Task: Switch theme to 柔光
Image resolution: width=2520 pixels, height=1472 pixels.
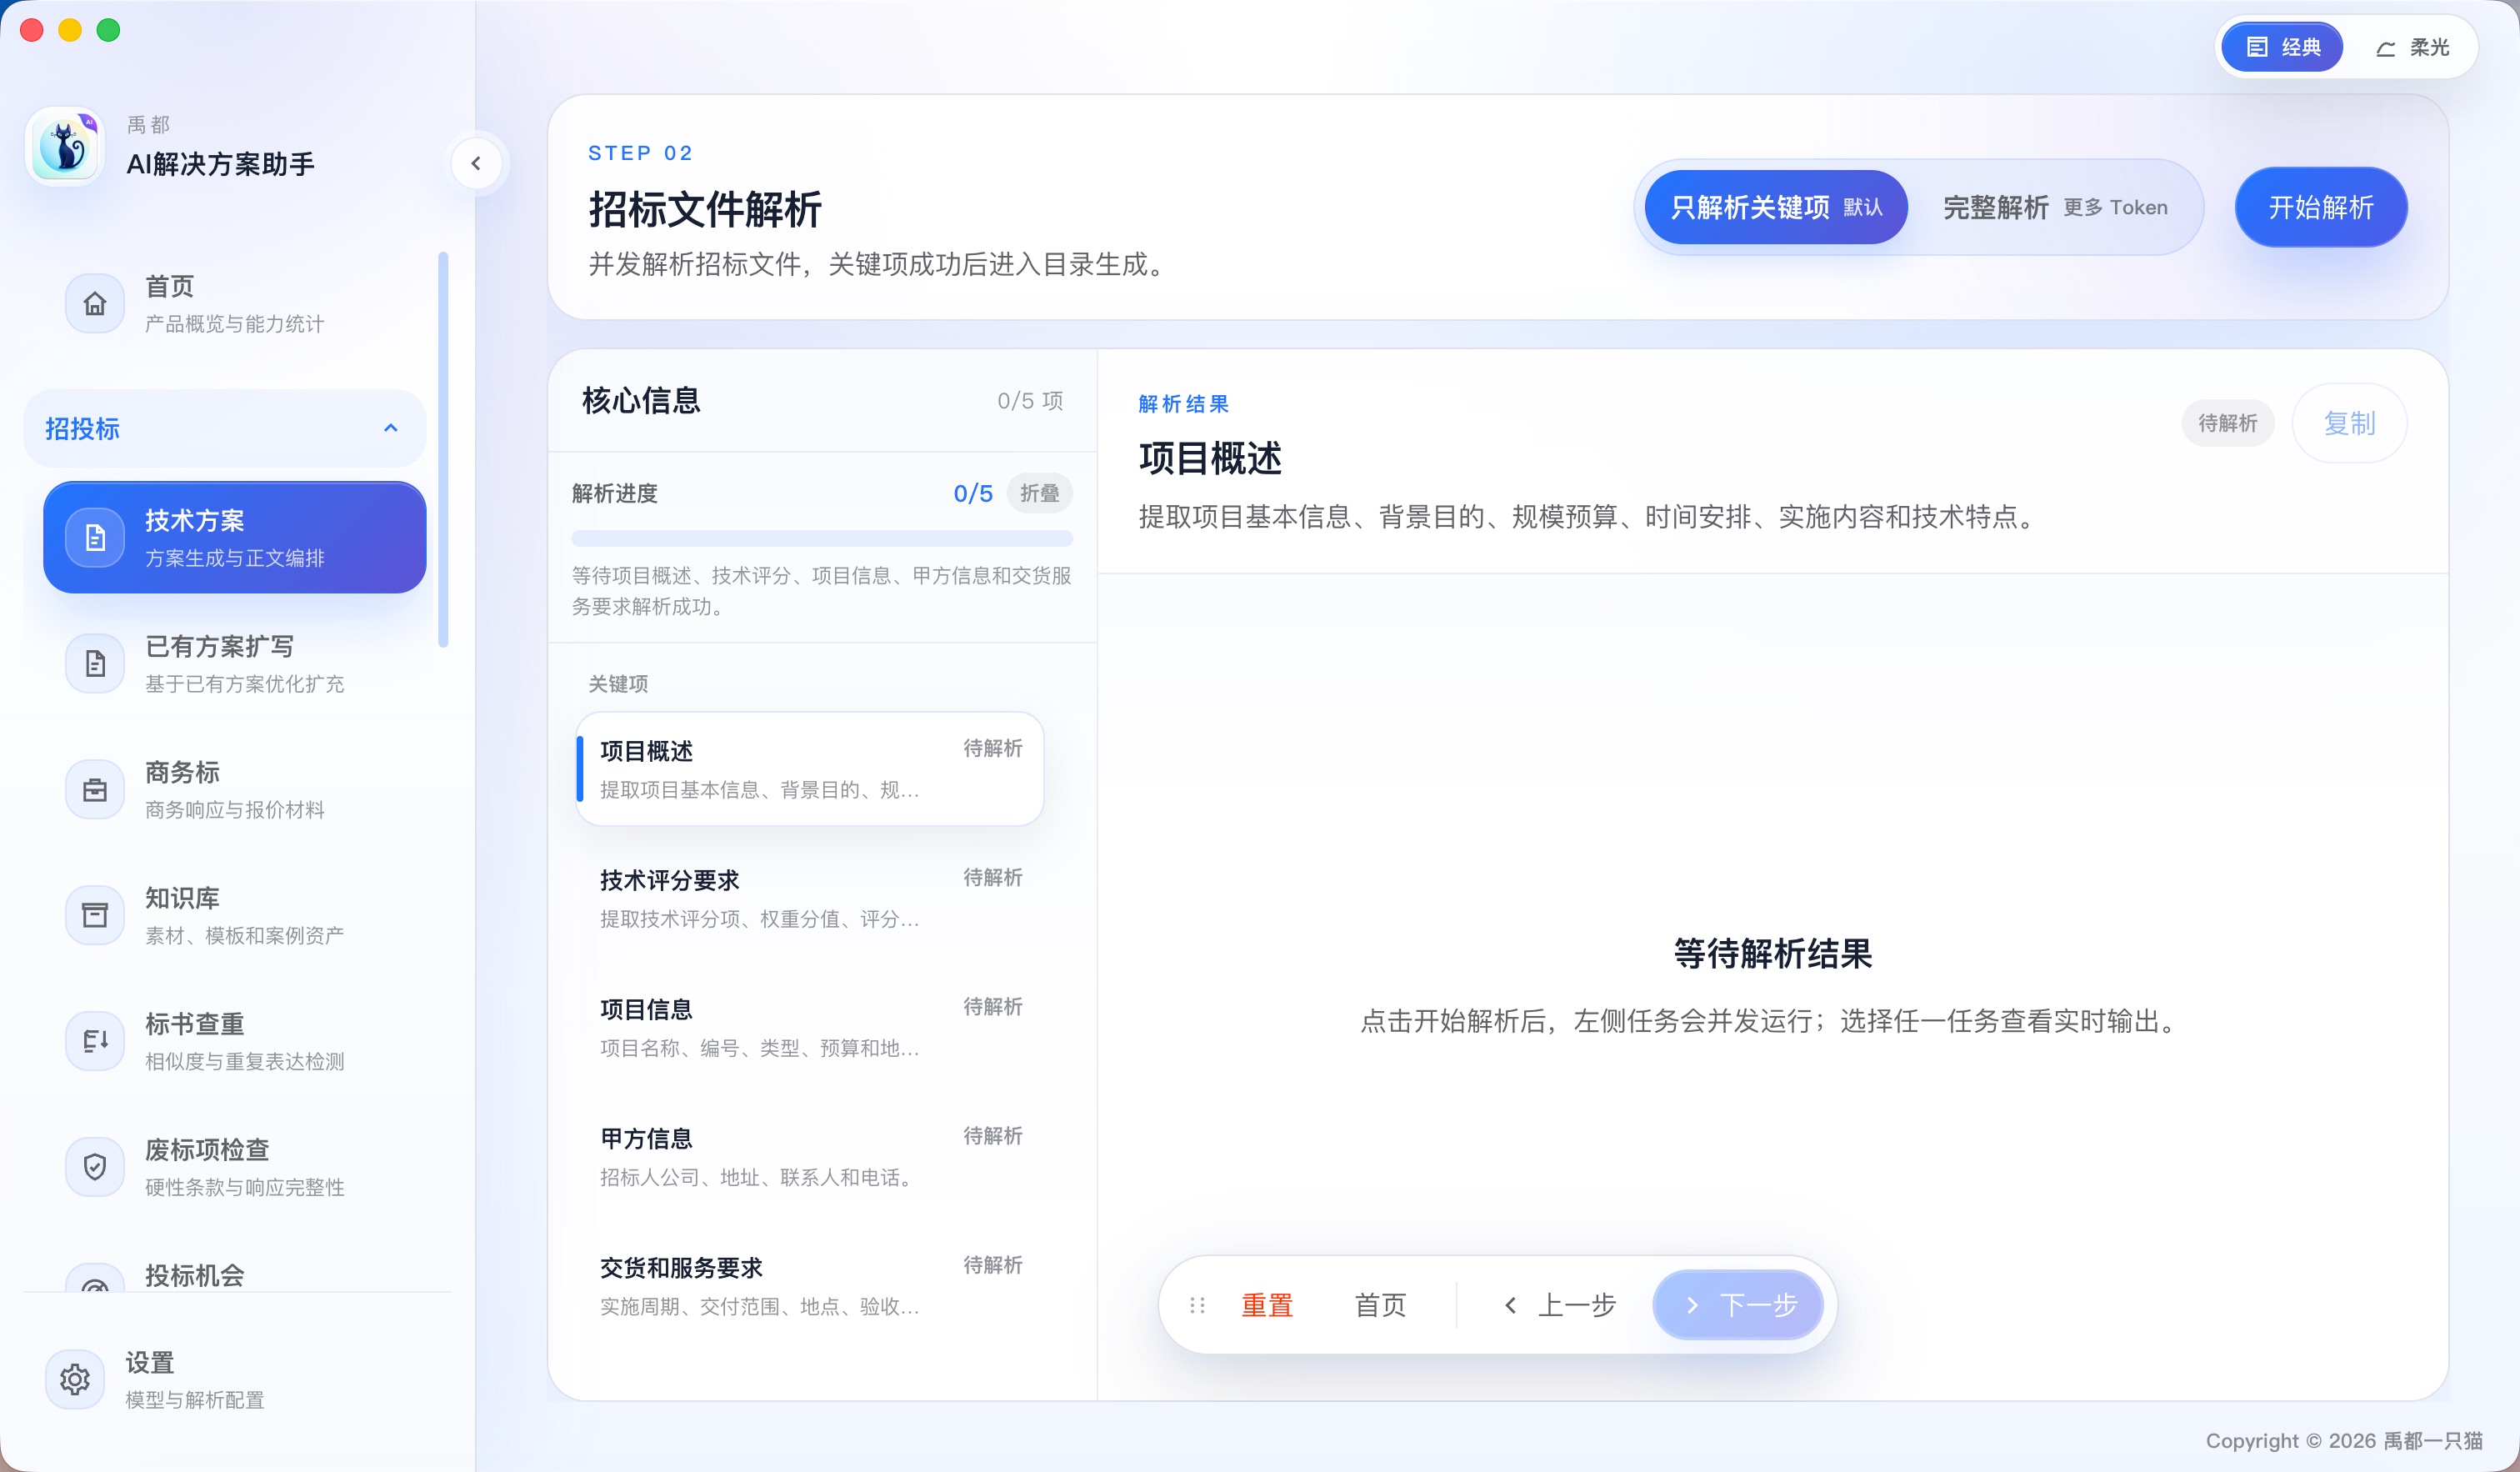Action: pyautogui.click(x=2412, y=47)
